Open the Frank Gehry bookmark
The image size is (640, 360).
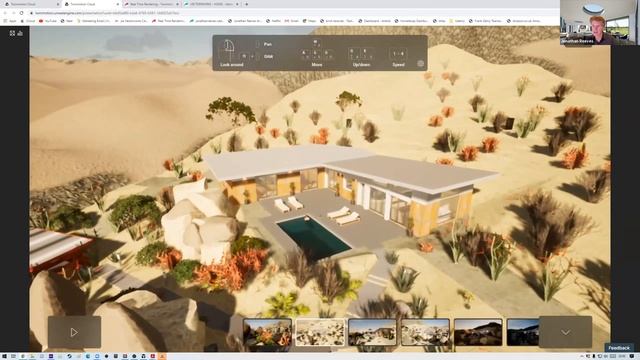coord(486,21)
